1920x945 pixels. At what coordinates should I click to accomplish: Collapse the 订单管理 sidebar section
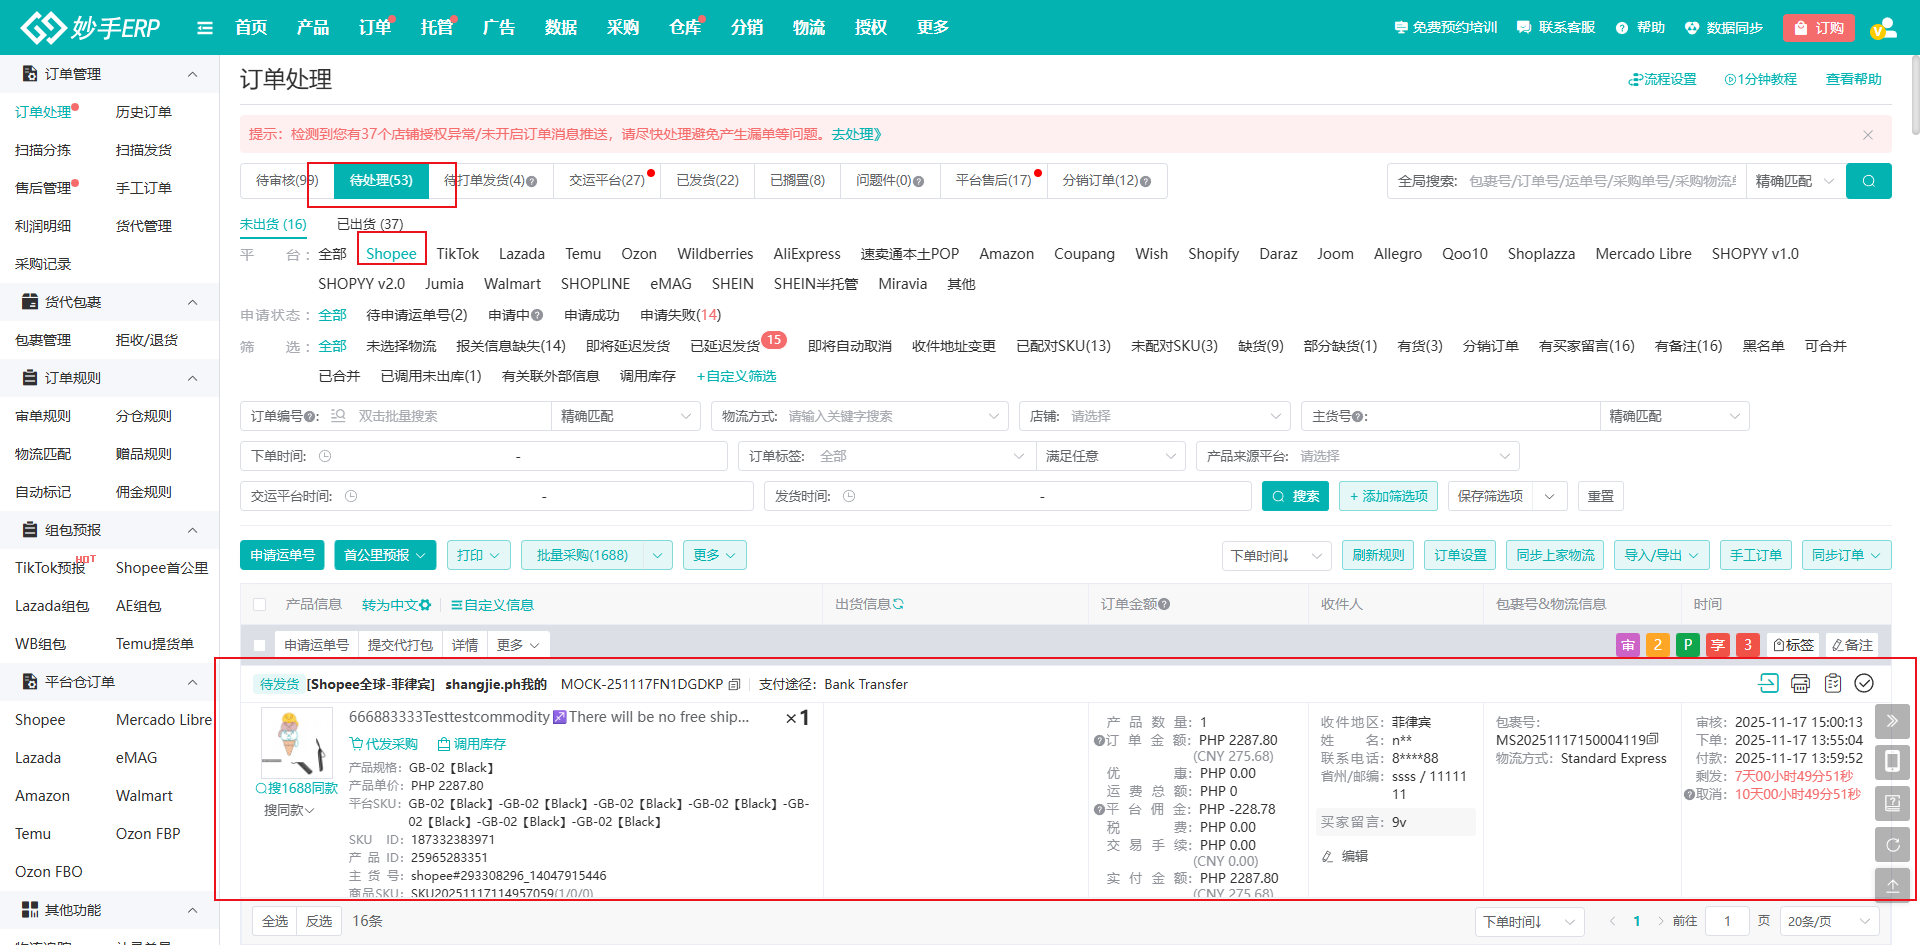click(x=192, y=74)
